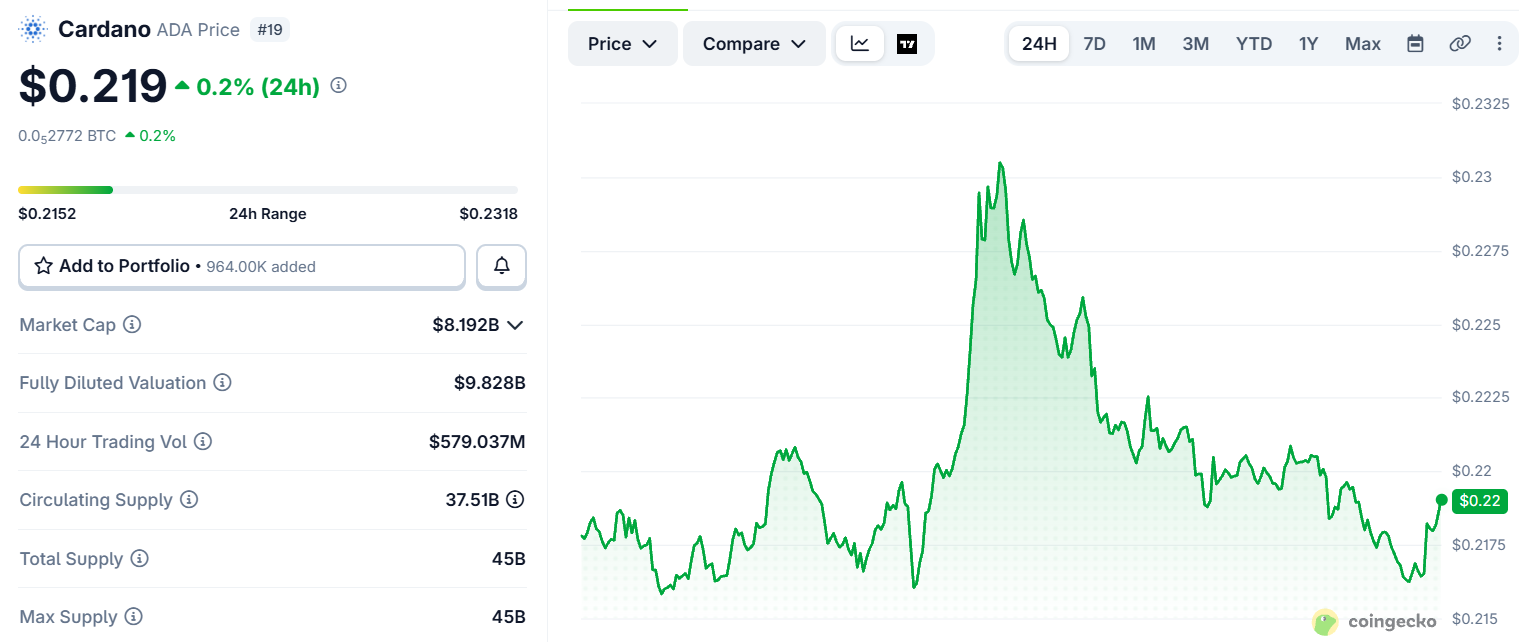Select the 1Y time range
Image resolution: width=1528 pixels, height=642 pixels.
click(1309, 44)
